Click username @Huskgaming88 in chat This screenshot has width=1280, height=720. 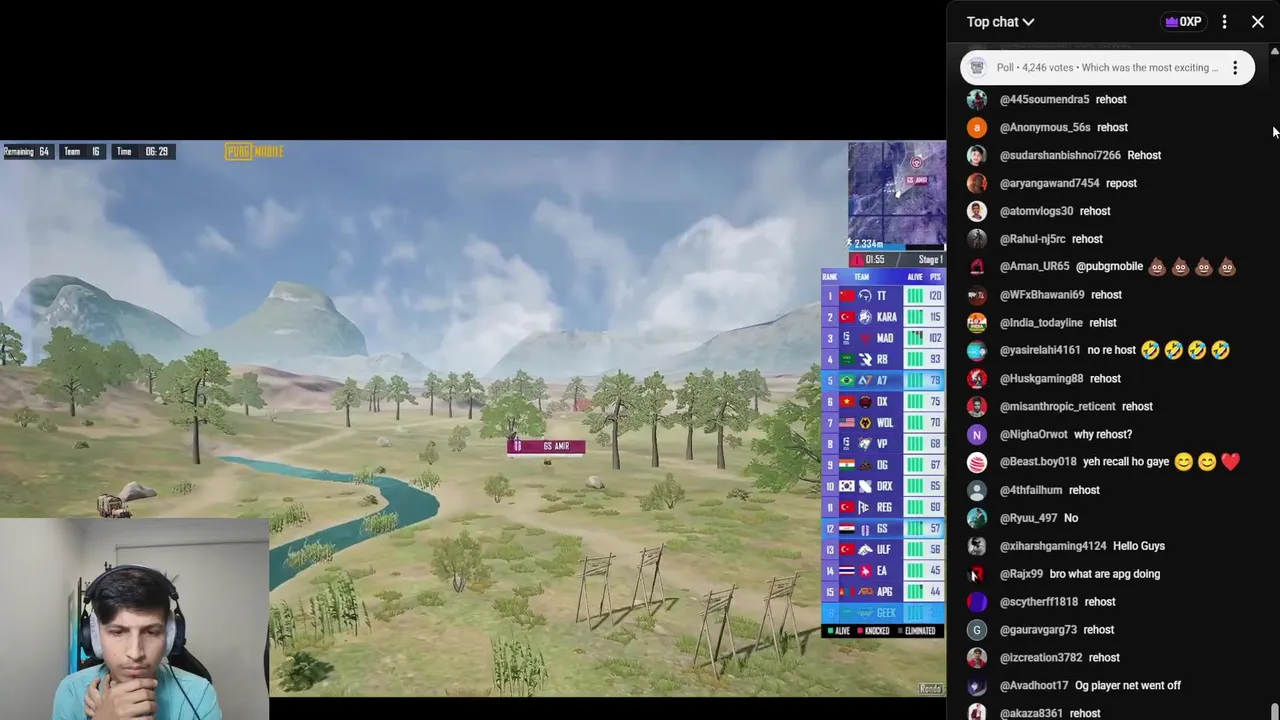coord(1041,378)
